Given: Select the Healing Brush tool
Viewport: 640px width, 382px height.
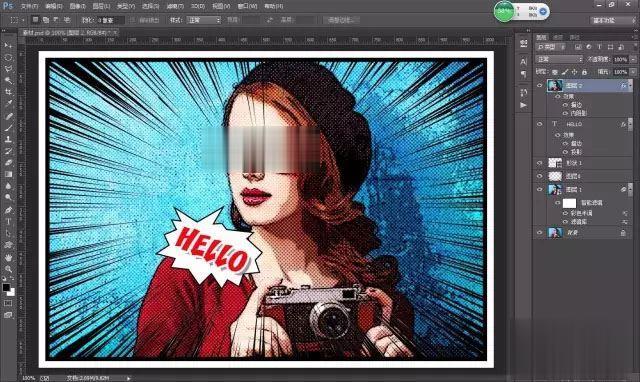Looking at the screenshot, I should [8, 116].
